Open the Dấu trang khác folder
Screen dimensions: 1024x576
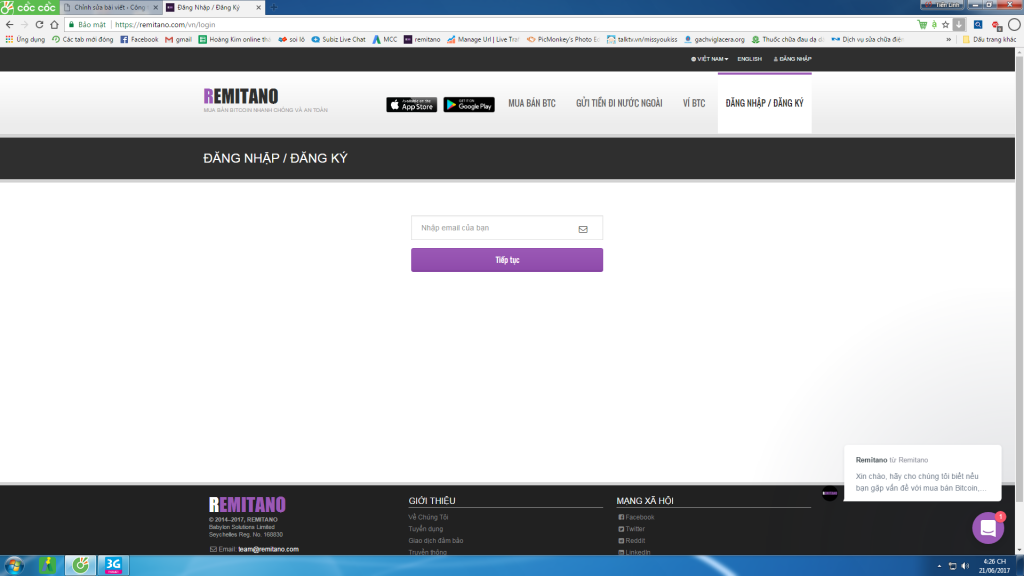coord(989,39)
